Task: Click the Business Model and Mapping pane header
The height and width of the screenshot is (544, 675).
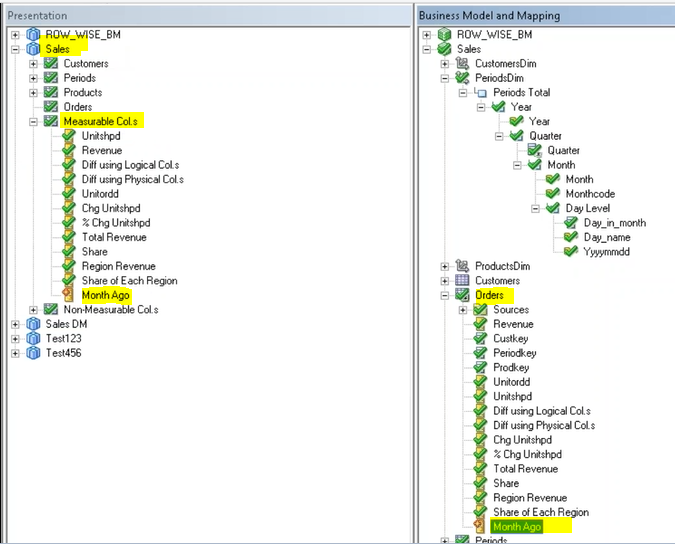Action: pyautogui.click(x=546, y=15)
